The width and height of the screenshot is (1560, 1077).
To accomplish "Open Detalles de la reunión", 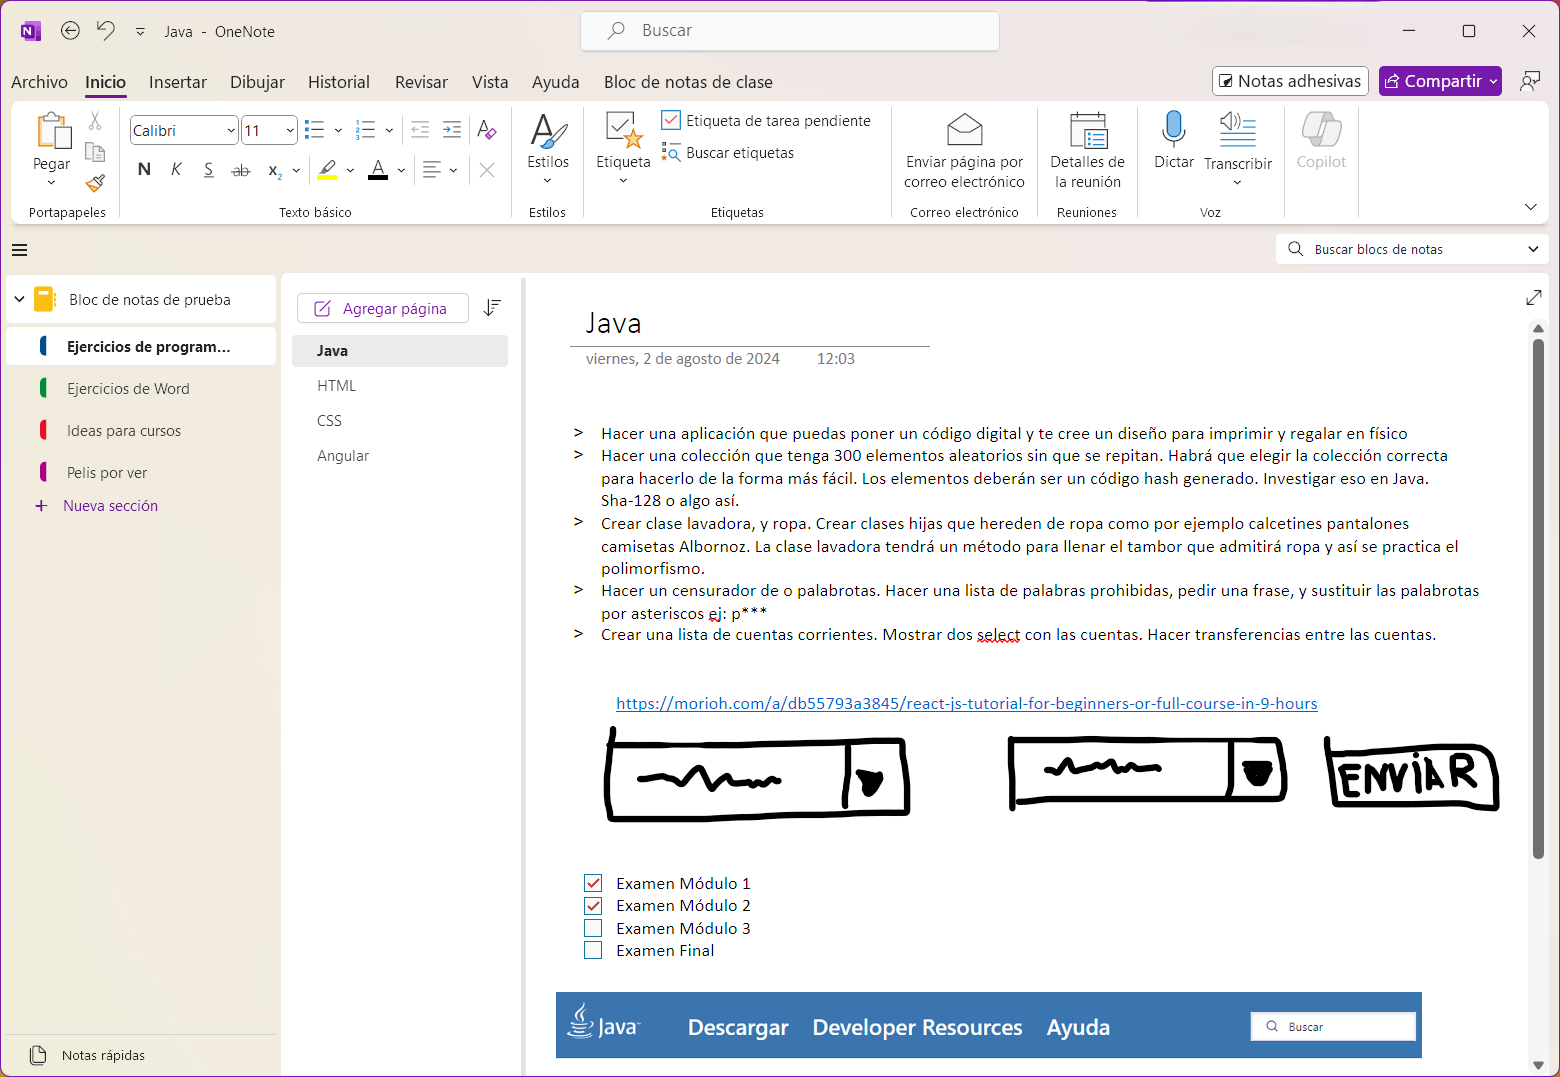I will coord(1087,150).
